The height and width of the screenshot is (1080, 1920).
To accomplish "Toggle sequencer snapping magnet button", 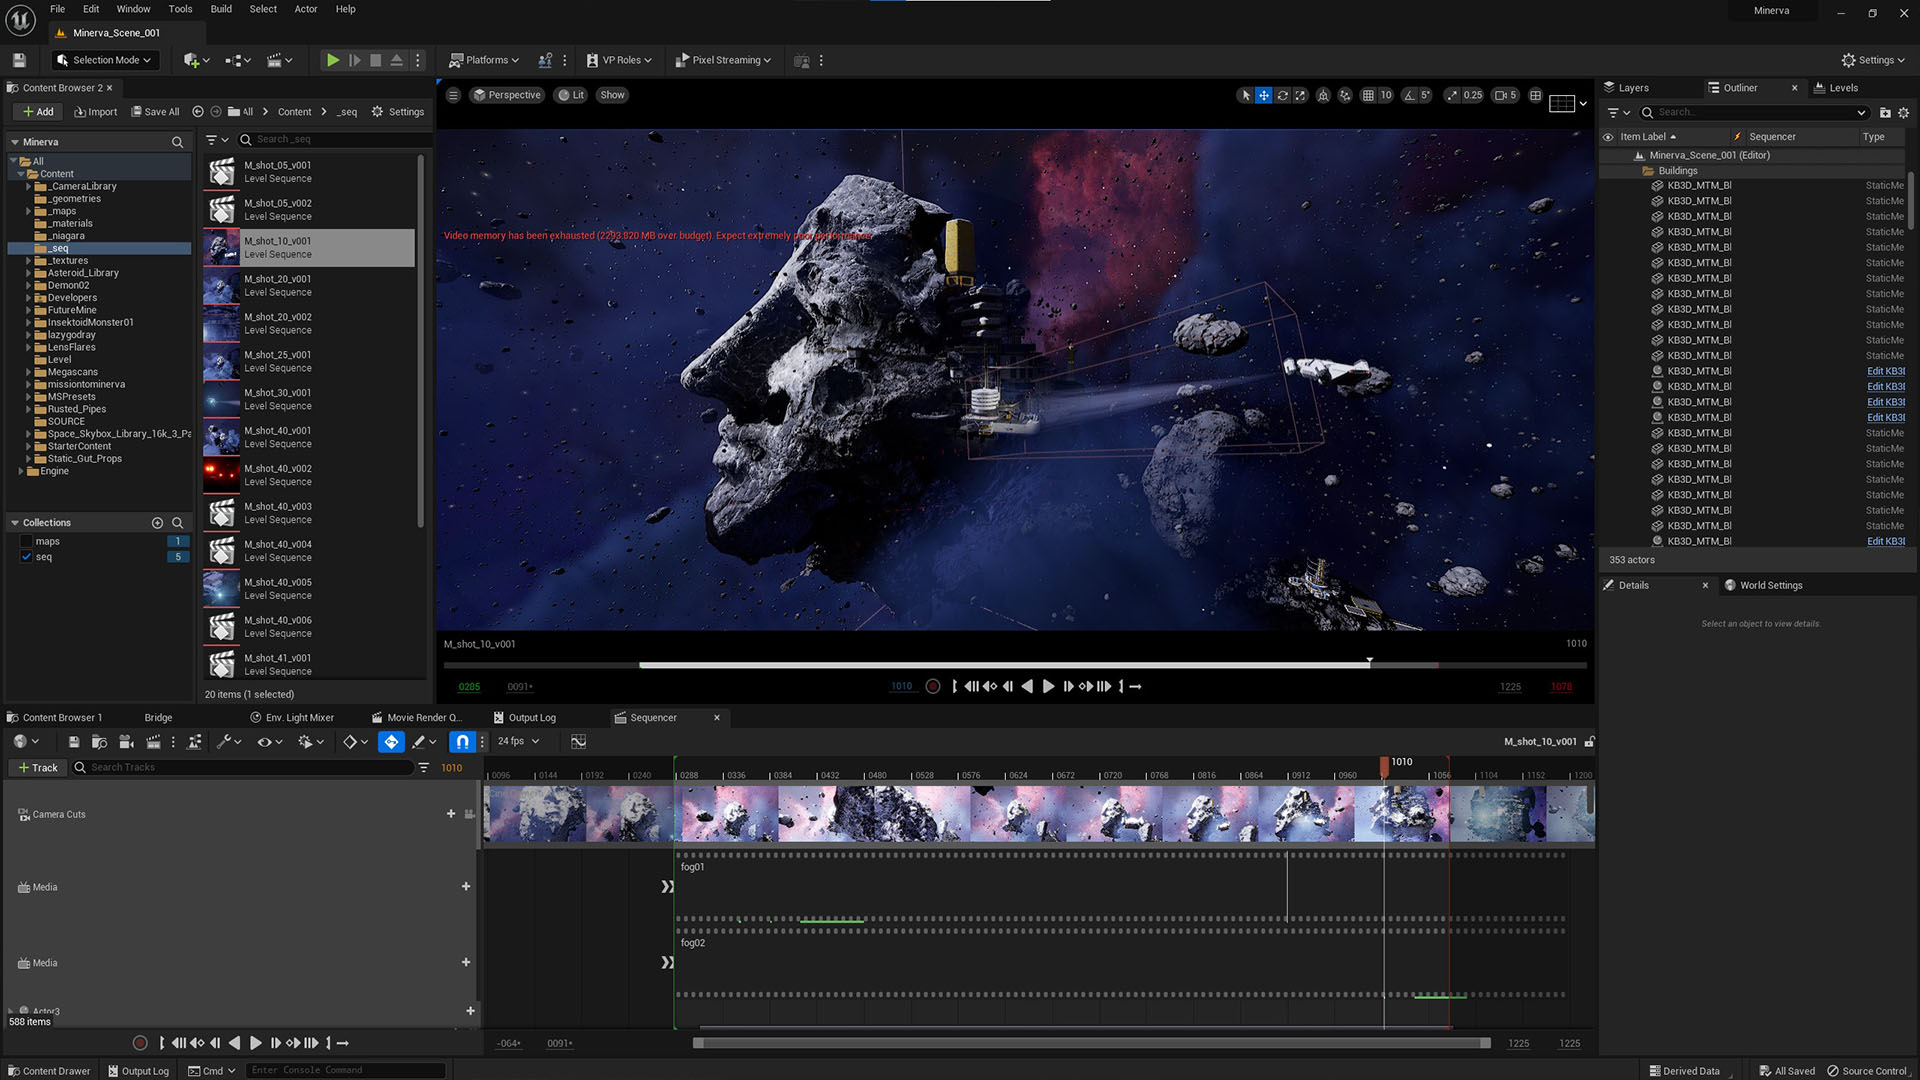I will [462, 742].
